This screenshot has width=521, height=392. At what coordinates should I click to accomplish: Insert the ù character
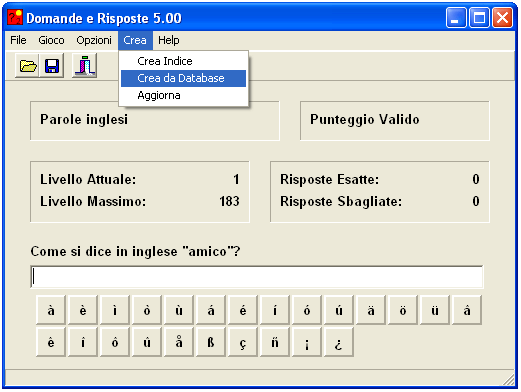coord(179,310)
